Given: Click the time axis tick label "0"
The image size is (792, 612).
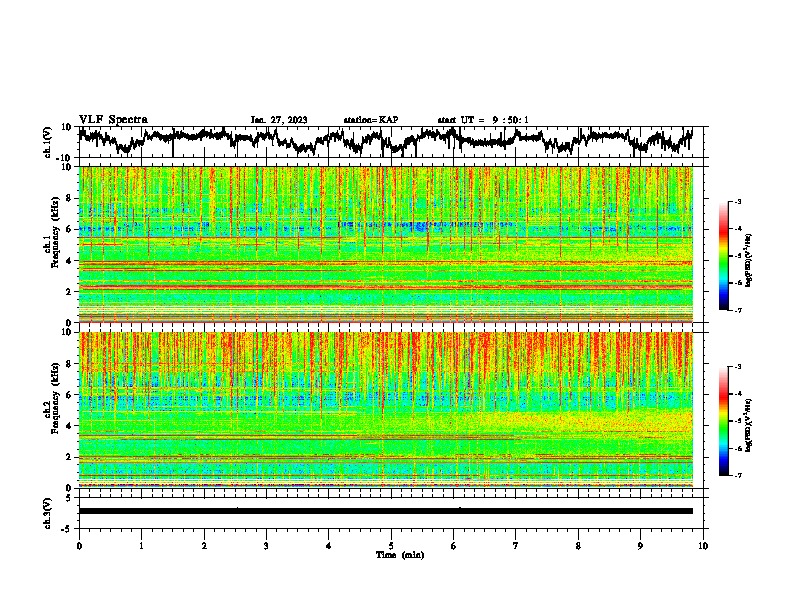Looking at the screenshot, I should click(x=79, y=546).
